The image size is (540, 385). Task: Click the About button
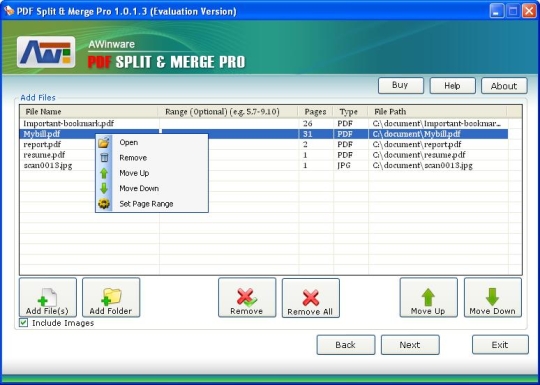point(504,86)
